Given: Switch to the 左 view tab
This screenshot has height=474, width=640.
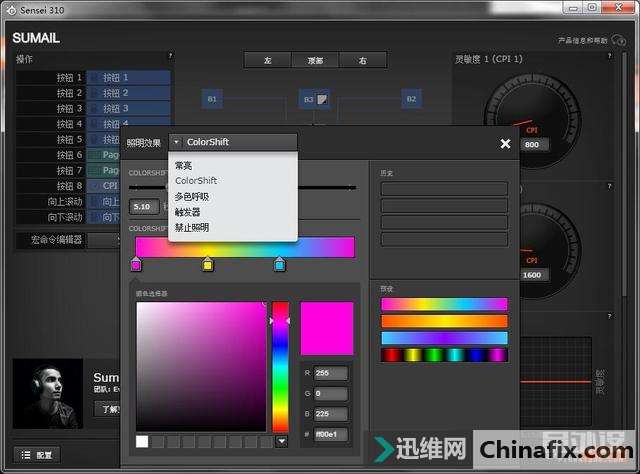Looking at the screenshot, I should coord(267,60).
